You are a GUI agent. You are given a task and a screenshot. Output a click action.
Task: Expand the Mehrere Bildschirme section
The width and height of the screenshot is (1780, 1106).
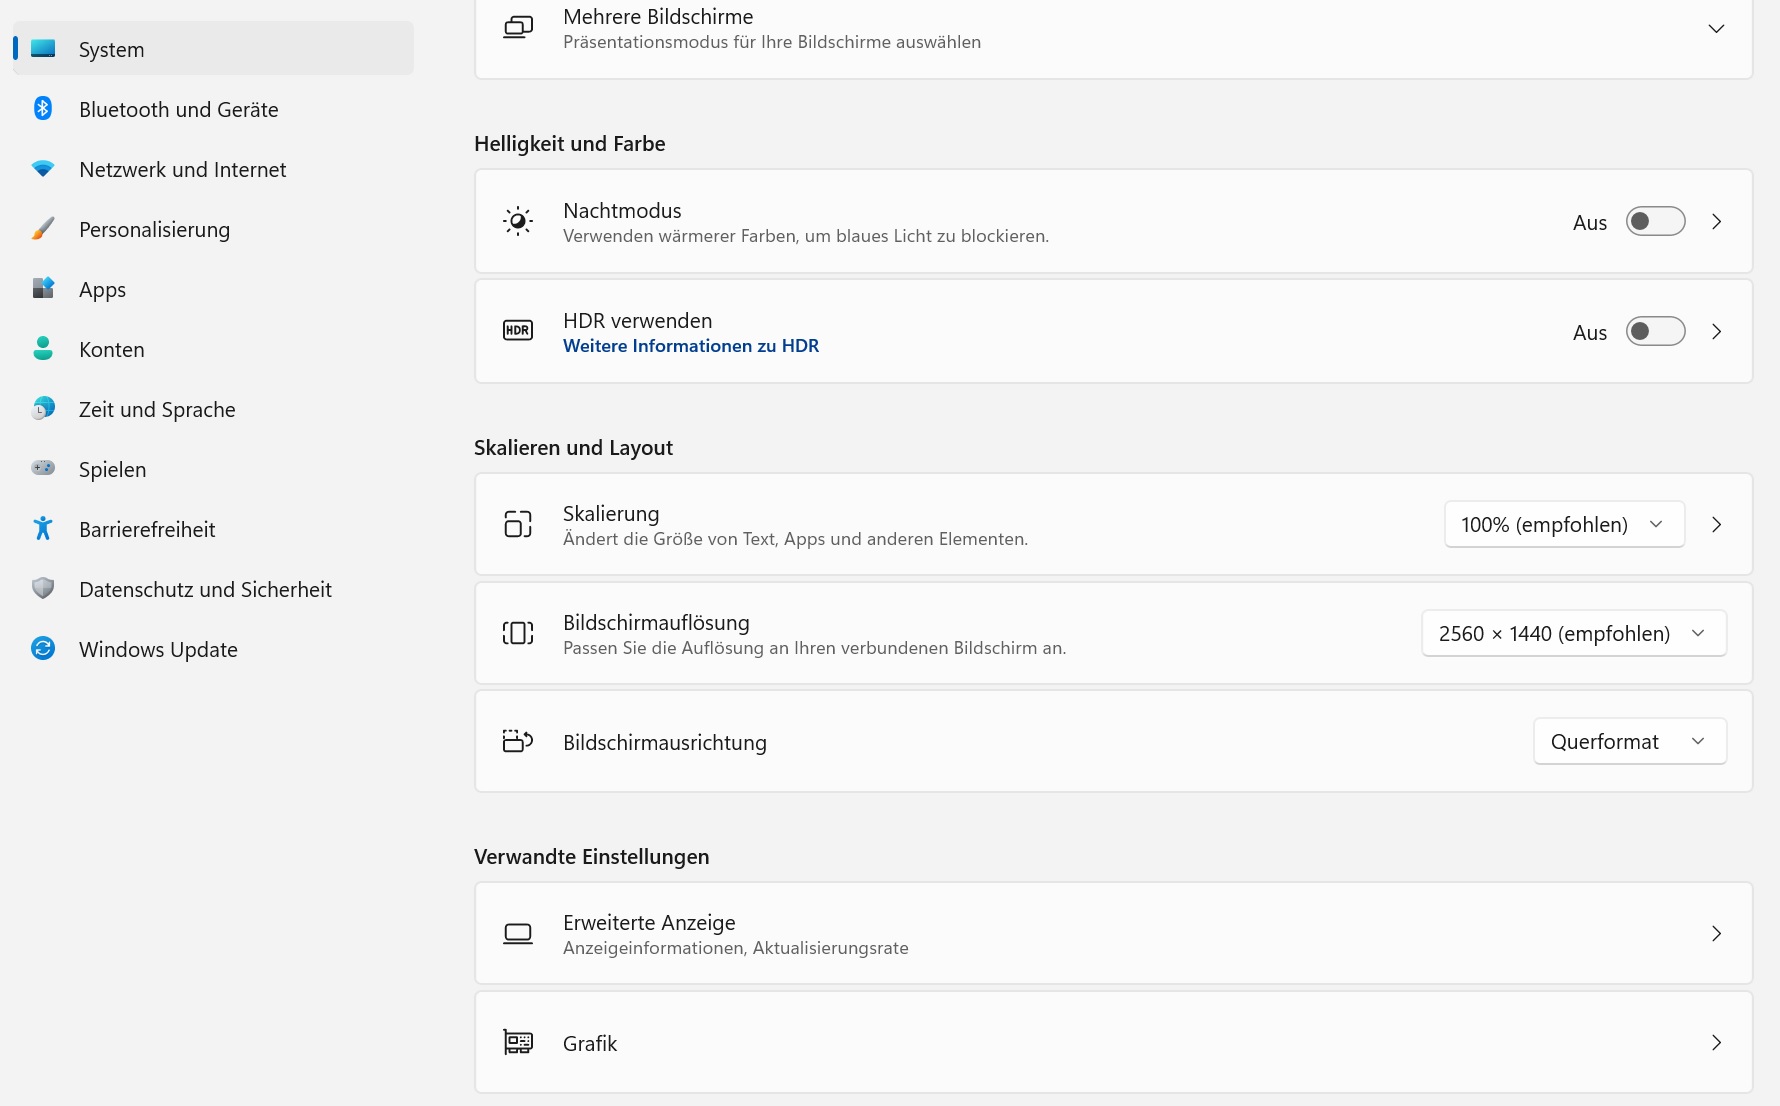coord(1716,29)
